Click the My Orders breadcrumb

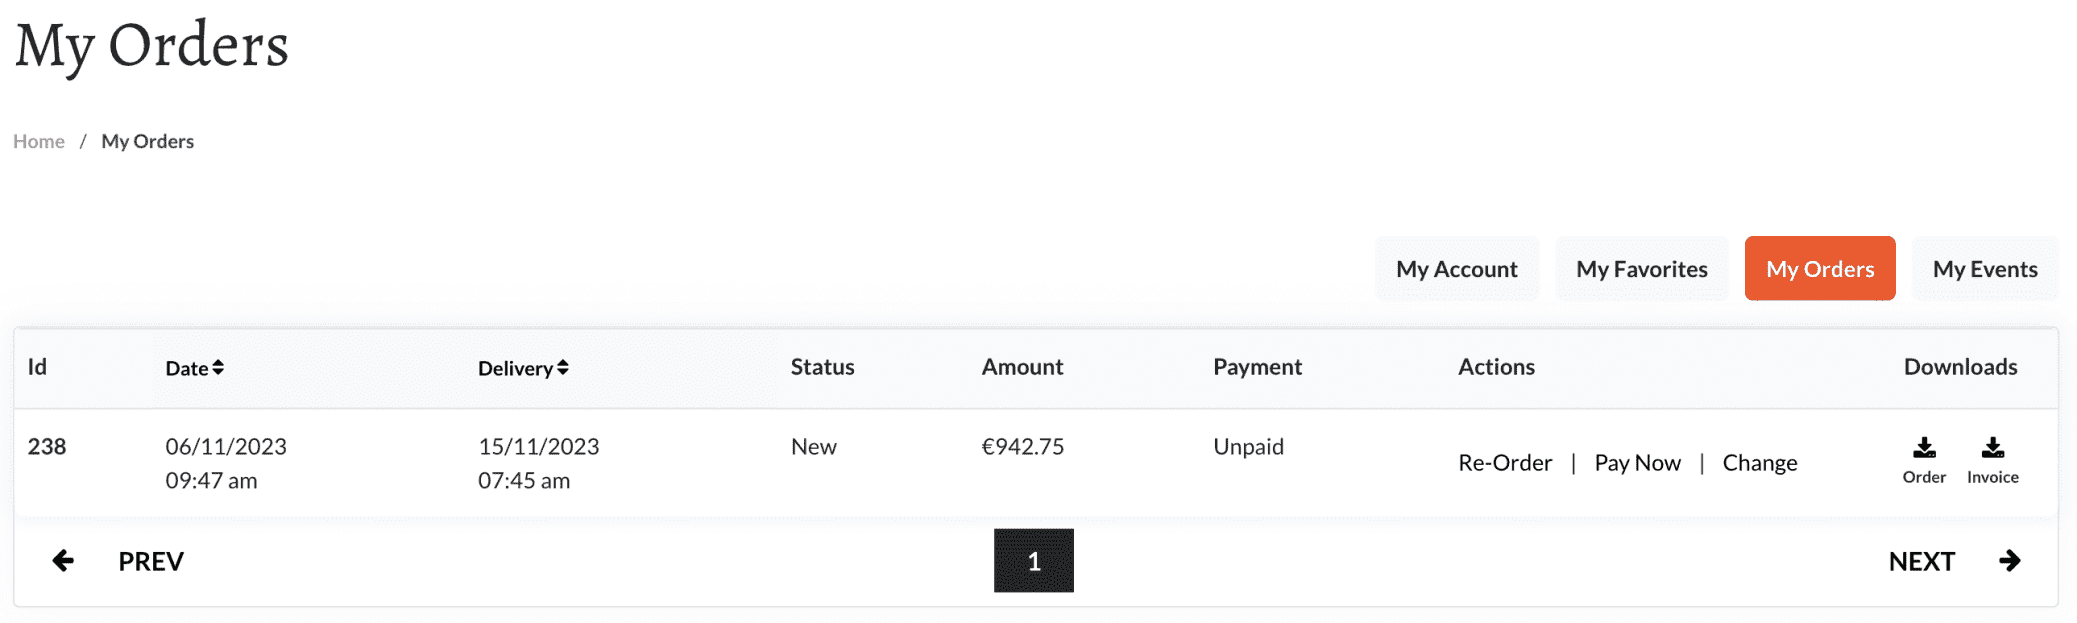[147, 142]
